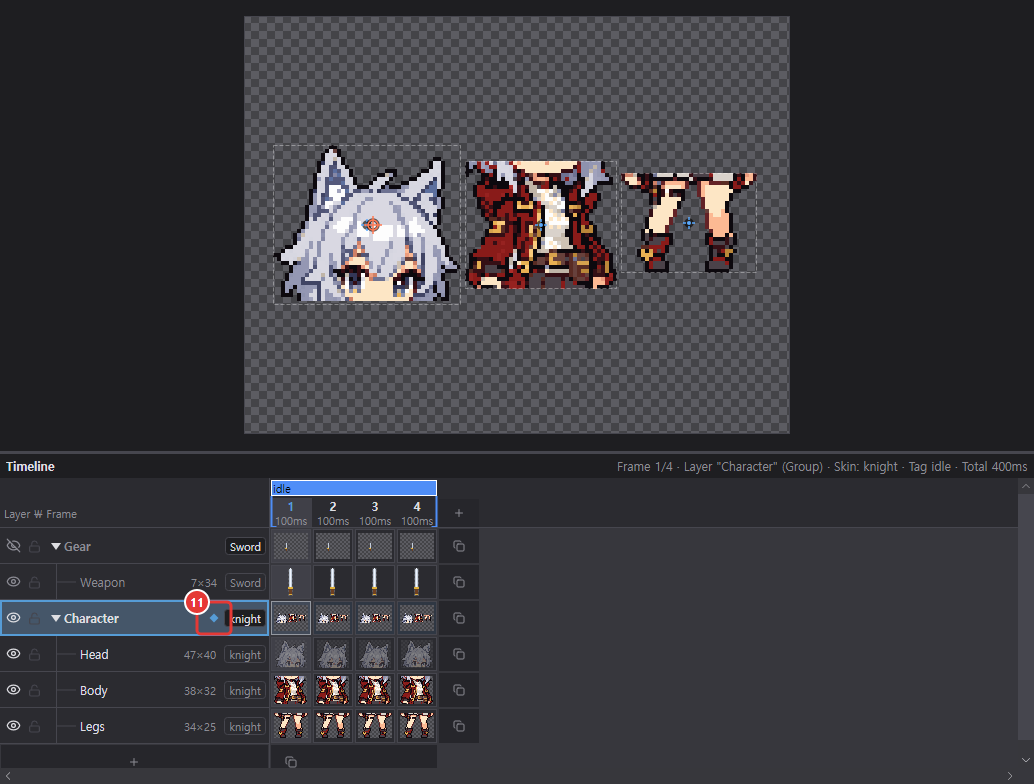The height and width of the screenshot is (784, 1034).
Task: Lock the Head layer
Action: 35,654
